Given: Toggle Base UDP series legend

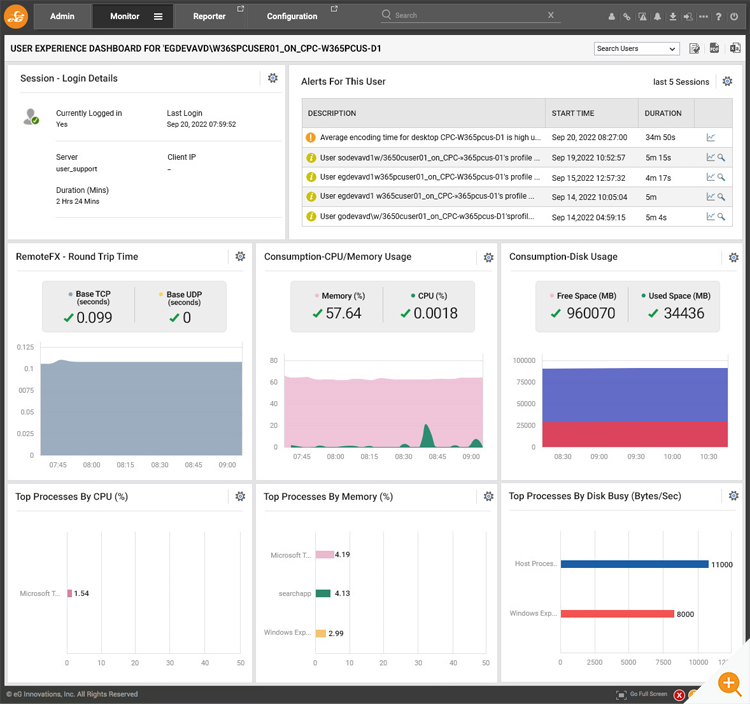Looking at the screenshot, I should [180, 298].
